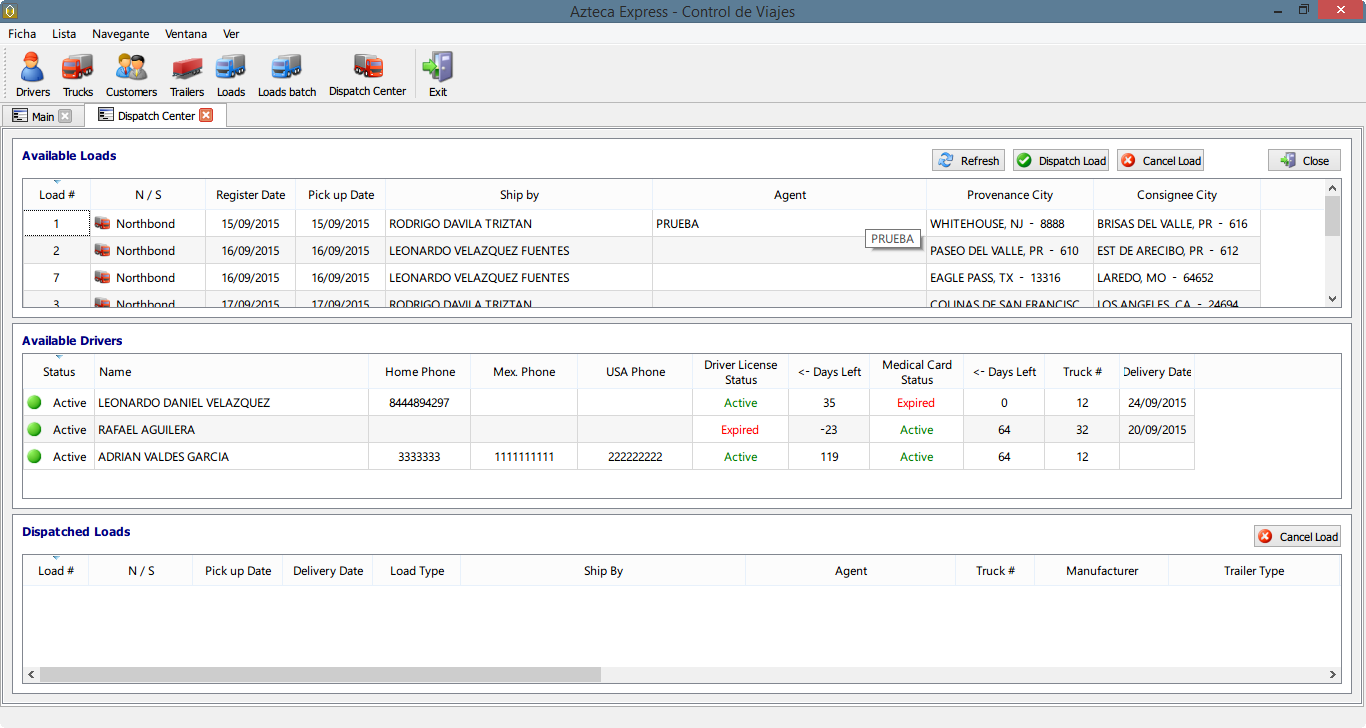Screen dimensions: 1366x728
Task: Sort Available Loads by Load # header
Action: coord(57,195)
